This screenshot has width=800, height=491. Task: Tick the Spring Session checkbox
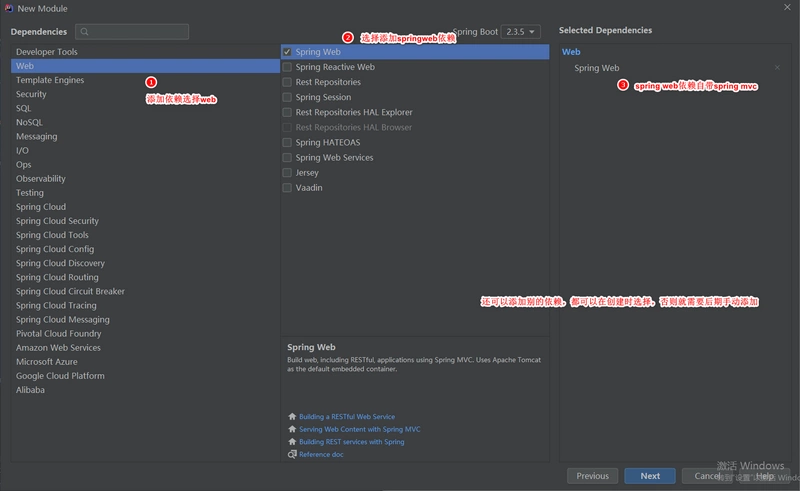pos(287,97)
